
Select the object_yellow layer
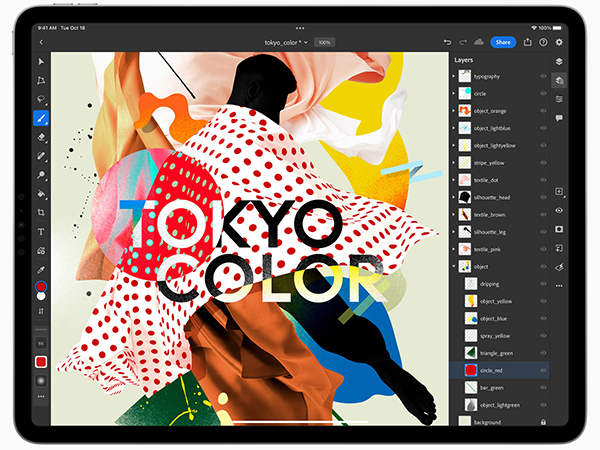pyautogui.click(x=499, y=301)
